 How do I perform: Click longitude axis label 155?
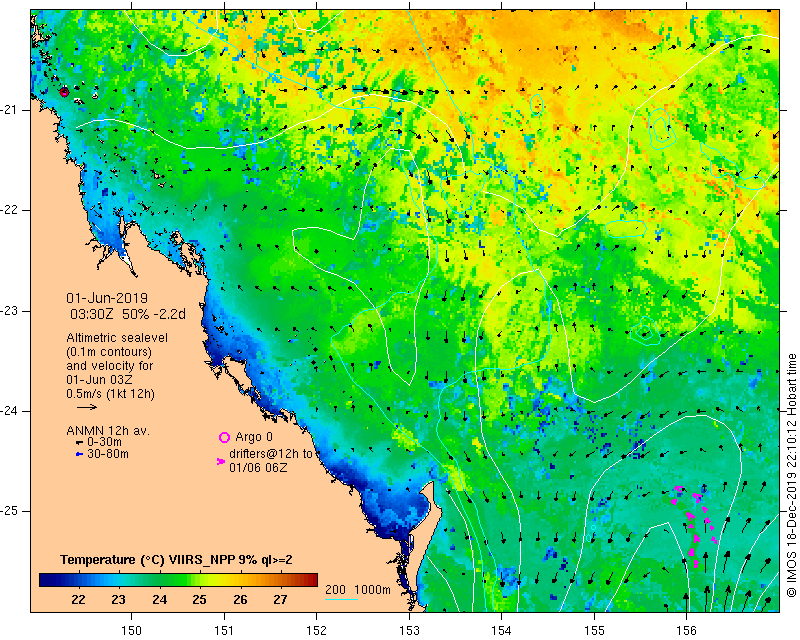point(594,631)
